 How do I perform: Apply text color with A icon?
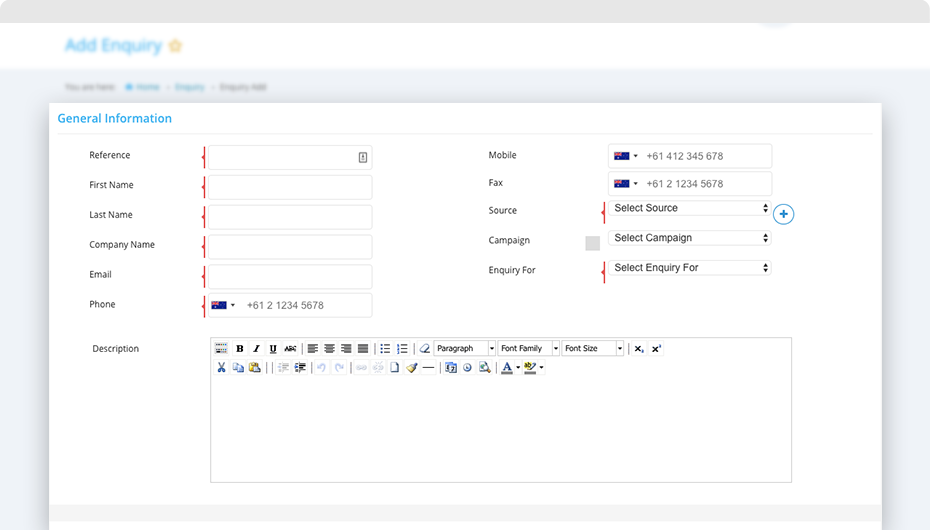(507, 368)
